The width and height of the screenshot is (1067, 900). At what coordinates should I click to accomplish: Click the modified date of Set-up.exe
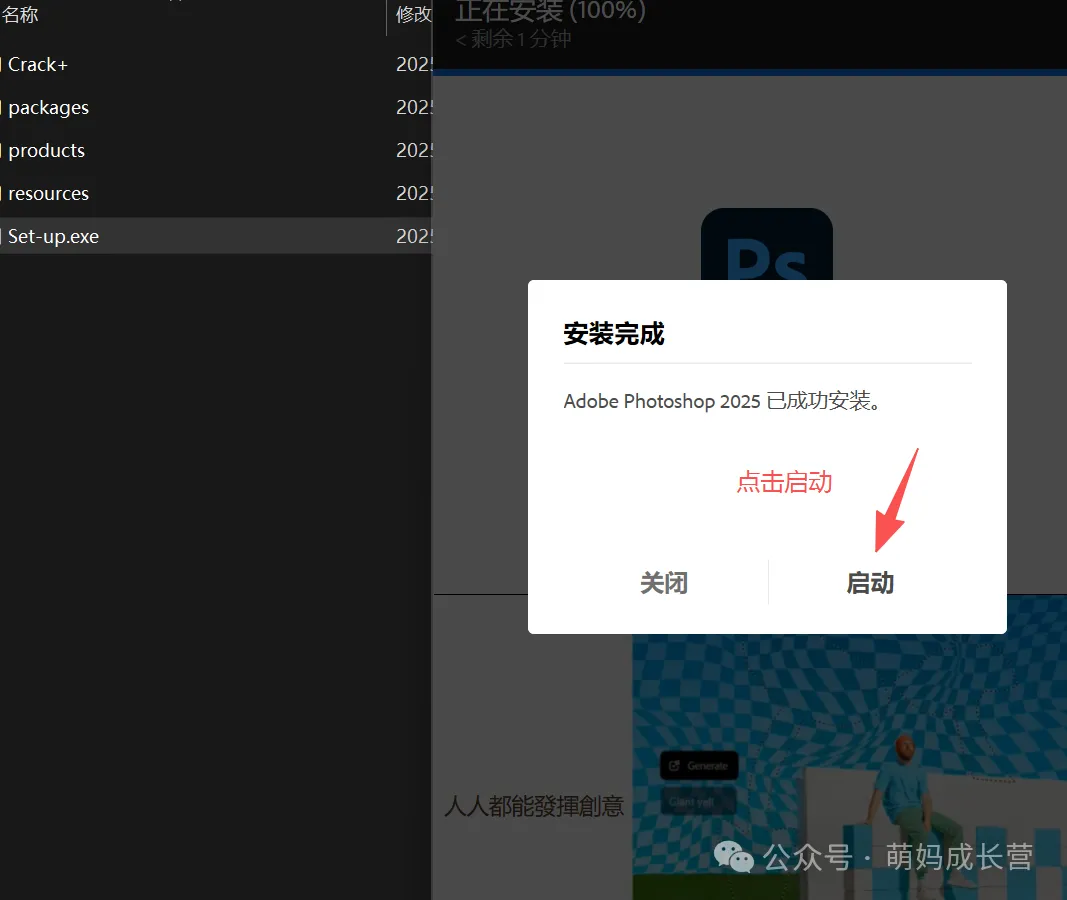click(414, 236)
